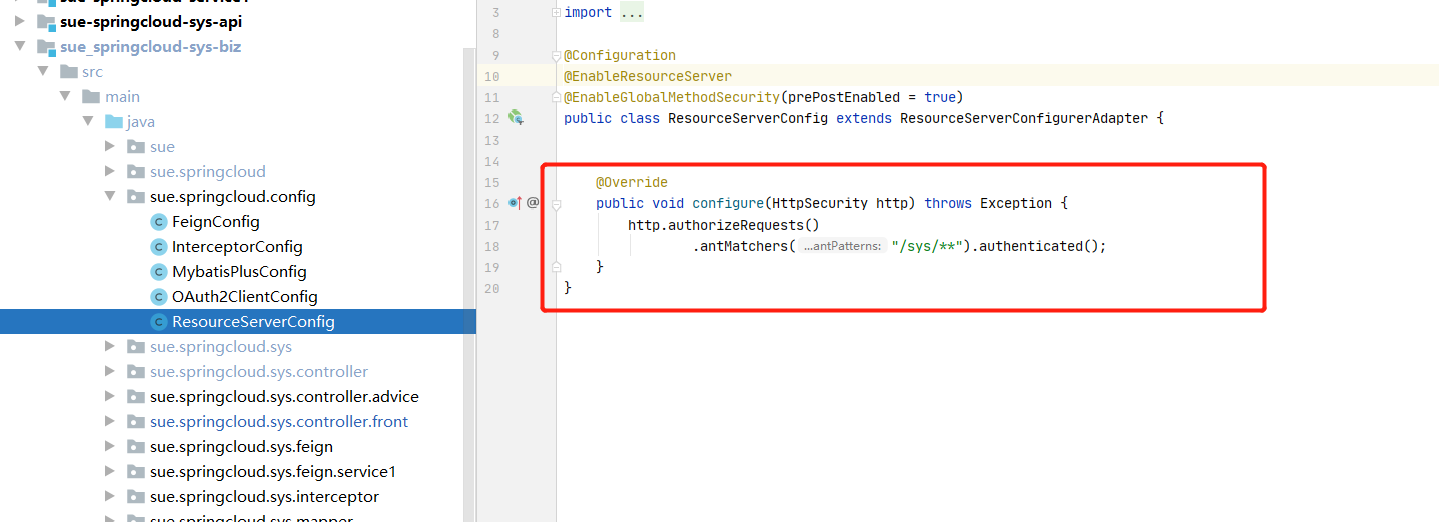
Task: Click the sue package icon
Action: pos(136,147)
